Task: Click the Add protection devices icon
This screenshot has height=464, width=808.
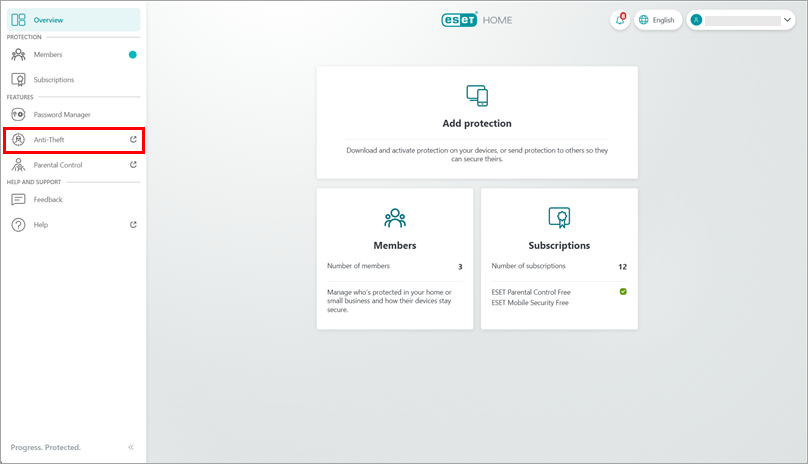Action: [477, 96]
